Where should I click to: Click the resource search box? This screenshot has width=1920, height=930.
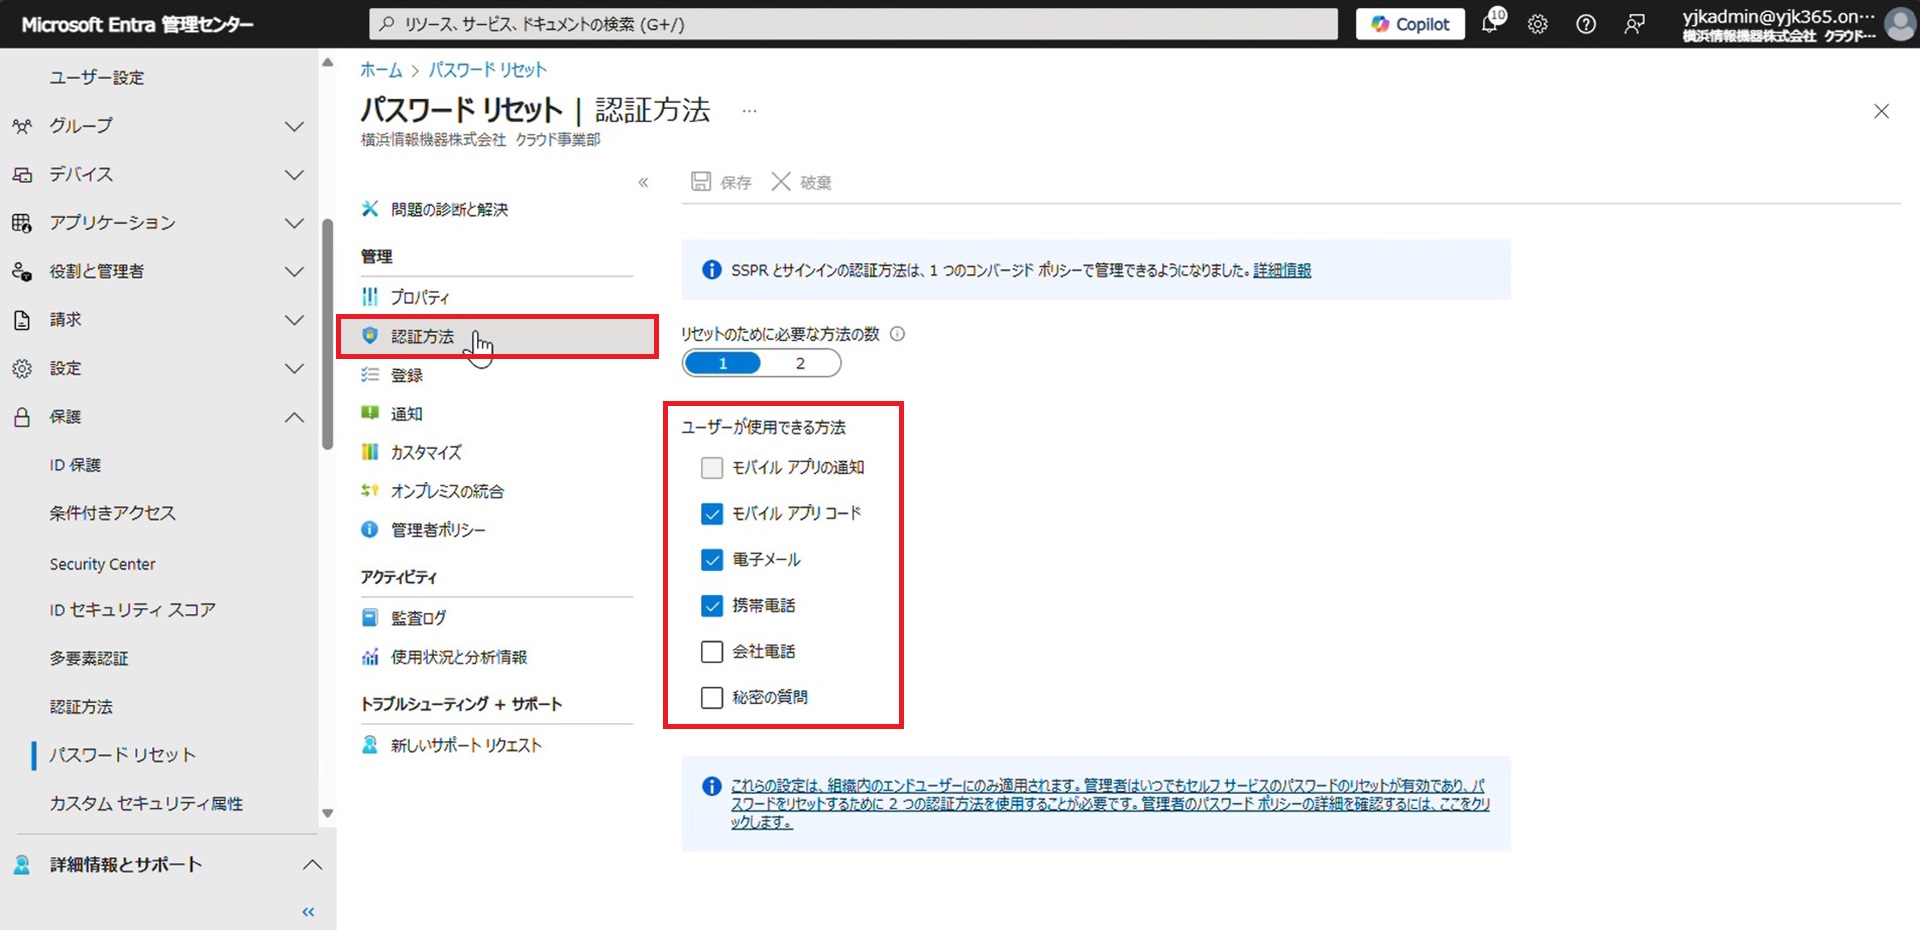coord(853,24)
